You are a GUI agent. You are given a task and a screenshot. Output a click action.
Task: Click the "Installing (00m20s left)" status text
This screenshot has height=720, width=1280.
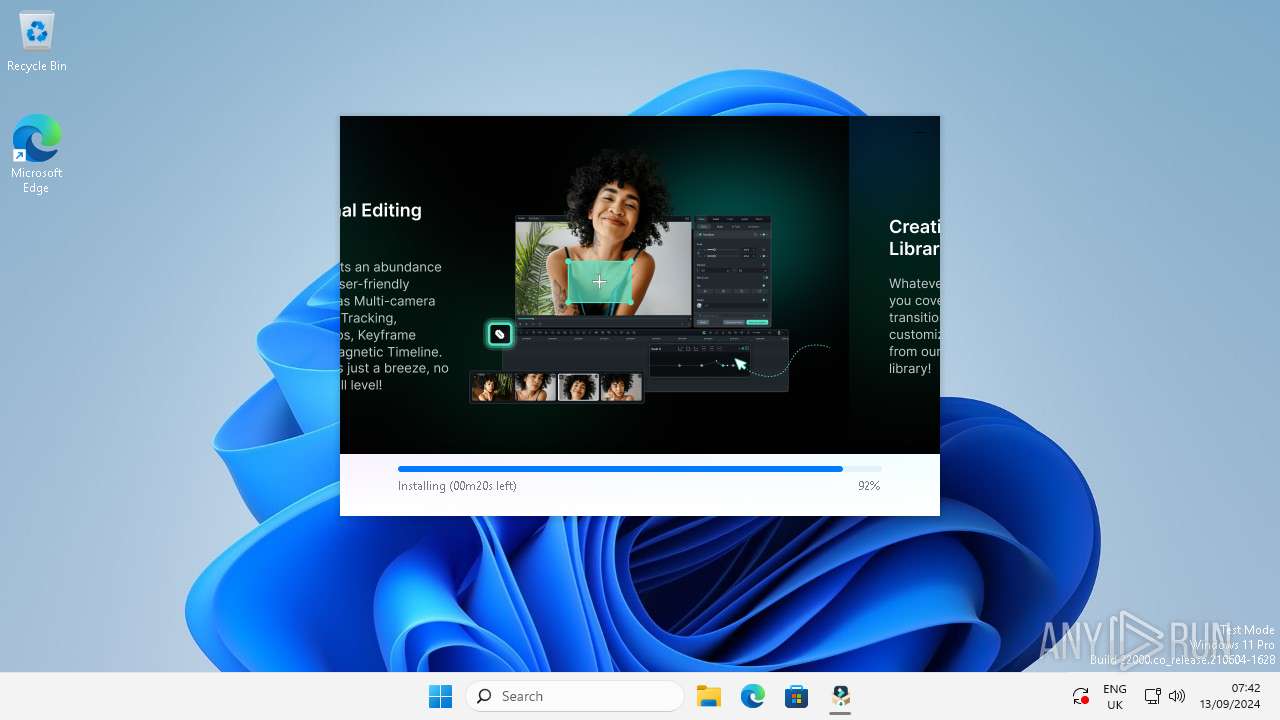point(457,486)
